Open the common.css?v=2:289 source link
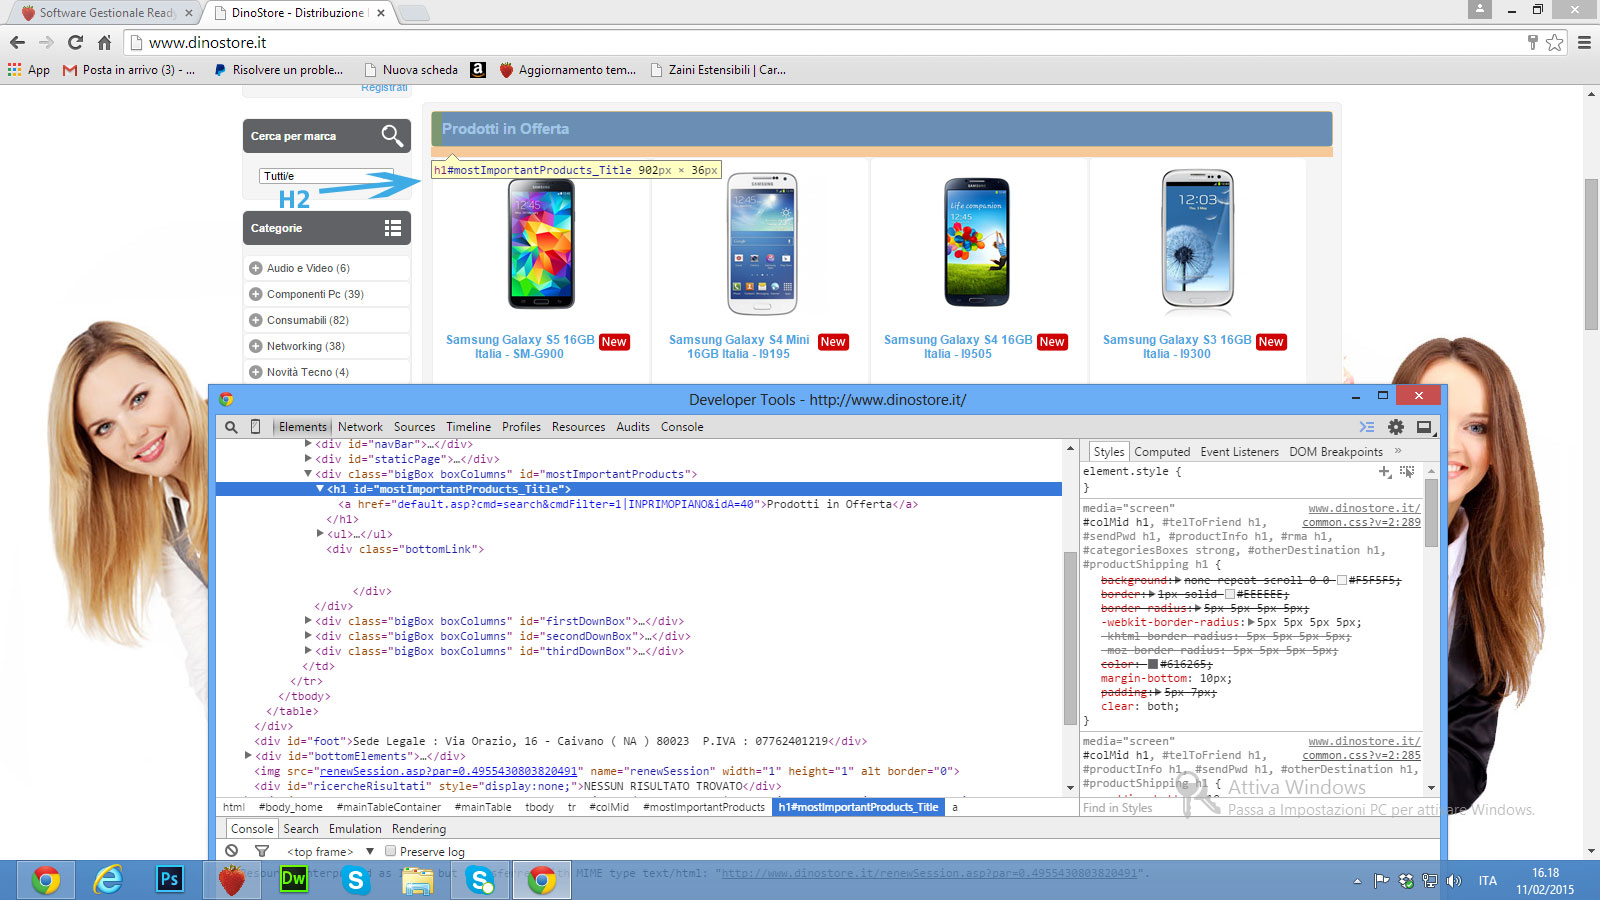Screen dimensions: 1600x900 coord(1361,522)
